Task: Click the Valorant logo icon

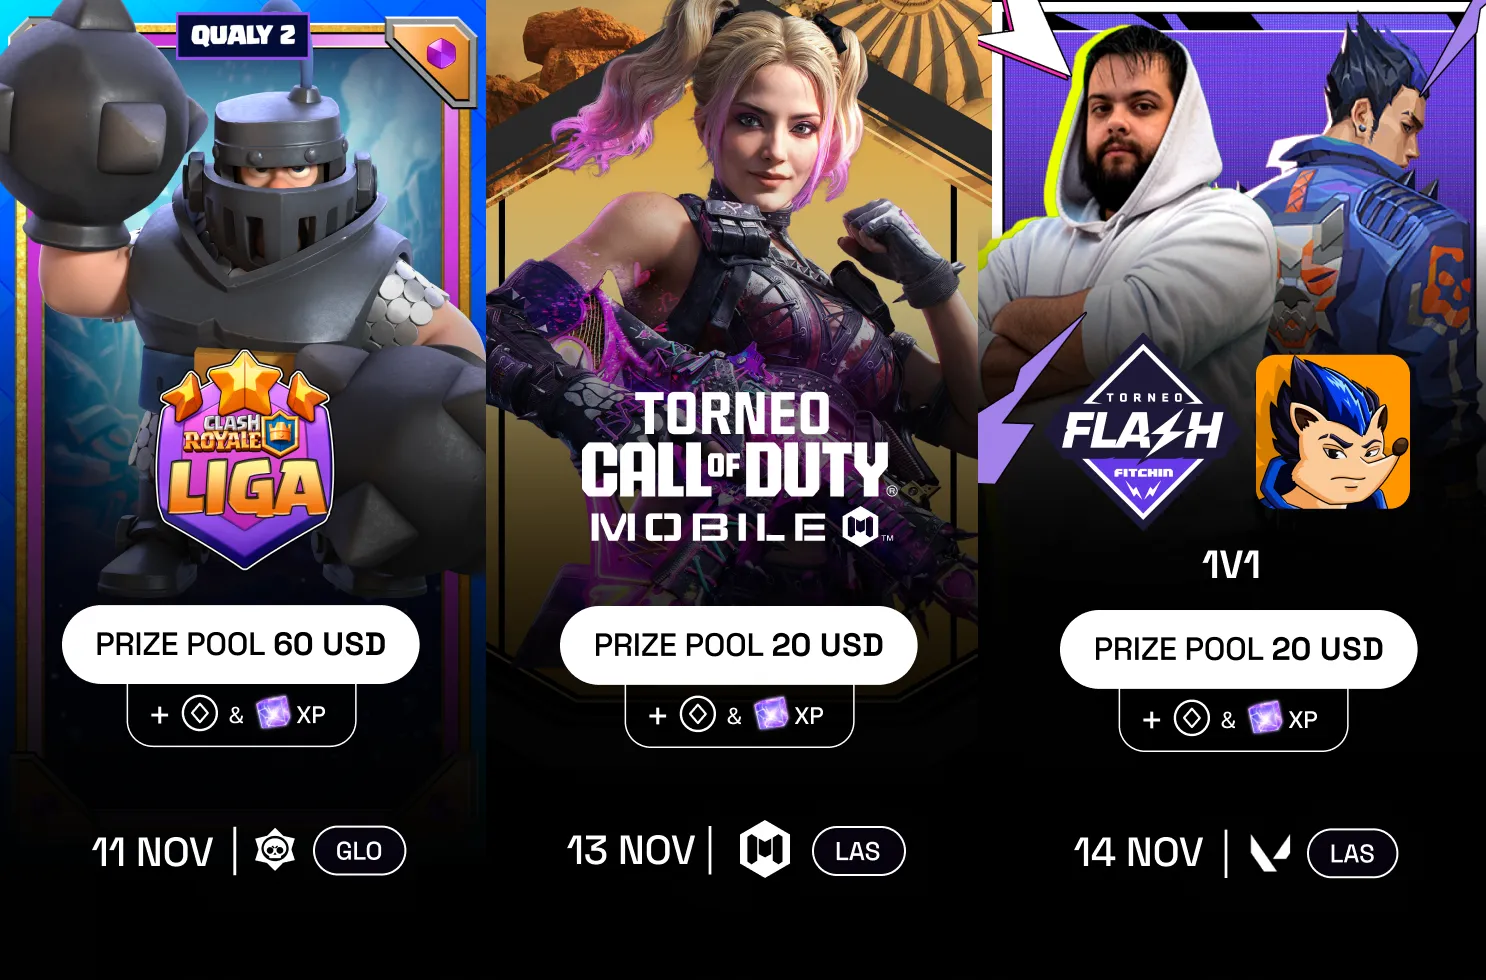Action: click(1270, 853)
